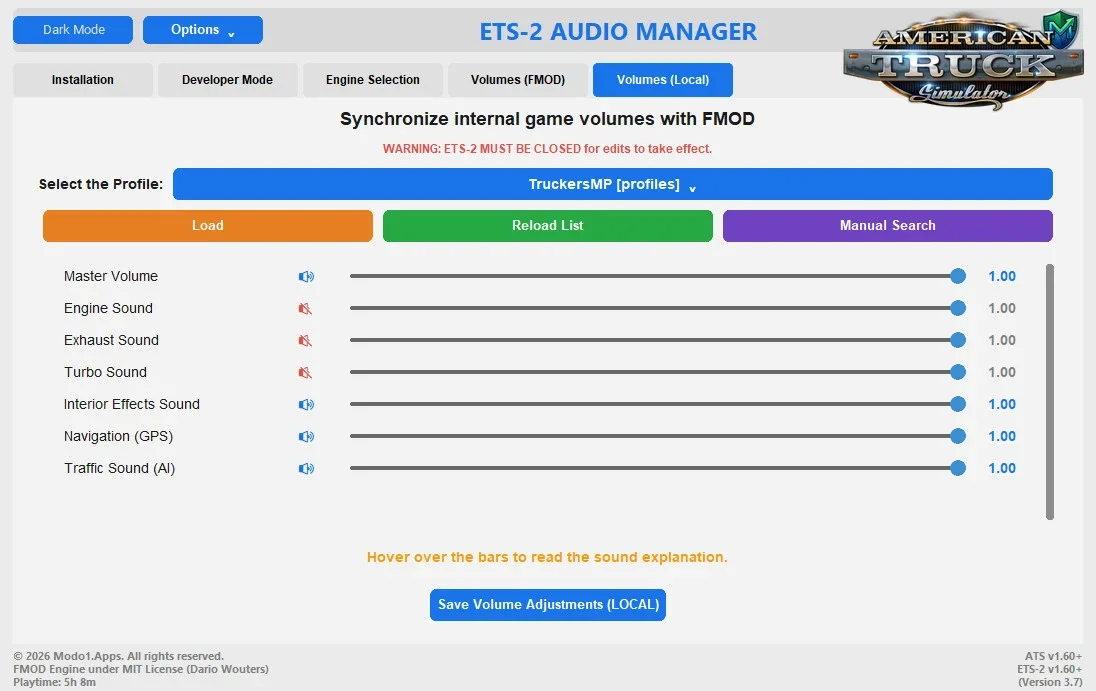Viewport: 1096px width, 691px height.
Task: Unmute the Turbo Sound speaker icon
Action: coord(305,373)
